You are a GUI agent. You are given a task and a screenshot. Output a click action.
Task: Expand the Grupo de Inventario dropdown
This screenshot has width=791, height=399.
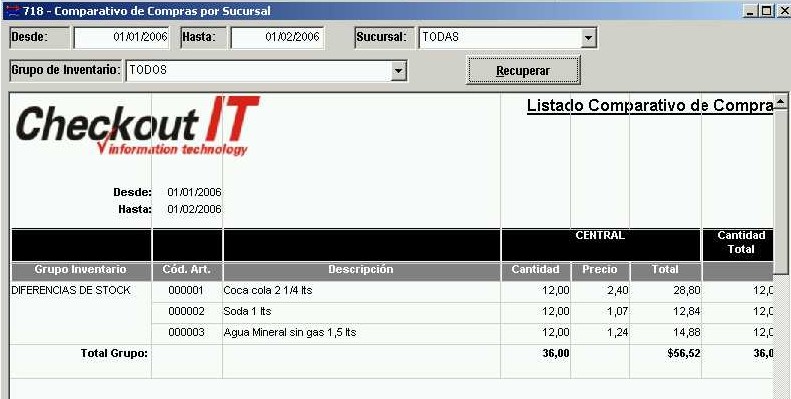pos(399,71)
